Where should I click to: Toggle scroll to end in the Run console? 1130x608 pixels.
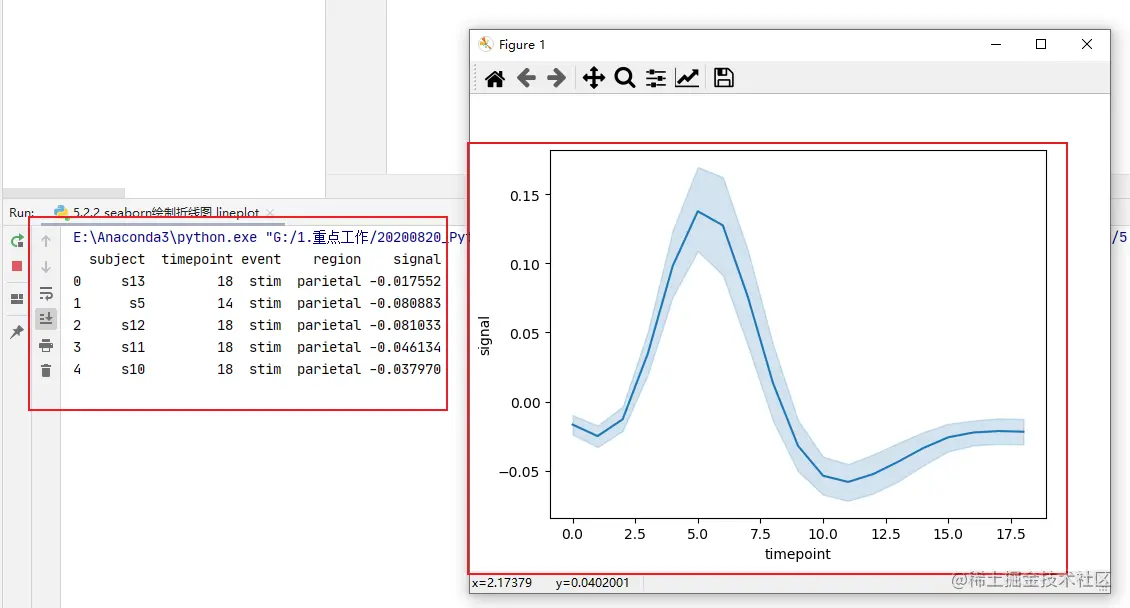click(46, 318)
